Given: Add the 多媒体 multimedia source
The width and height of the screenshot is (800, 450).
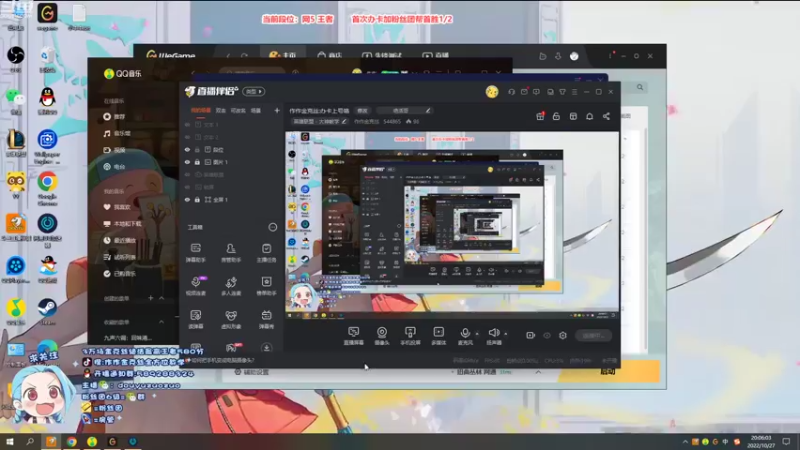Looking at the screenshot, I should [438, 336].
